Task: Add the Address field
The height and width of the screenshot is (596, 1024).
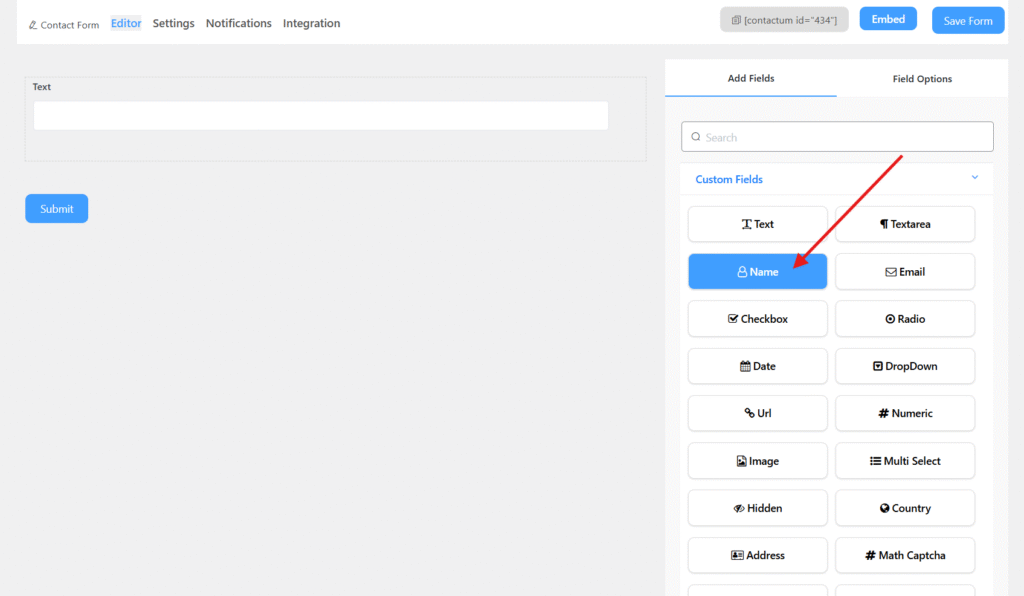Action: click(757, 555)
